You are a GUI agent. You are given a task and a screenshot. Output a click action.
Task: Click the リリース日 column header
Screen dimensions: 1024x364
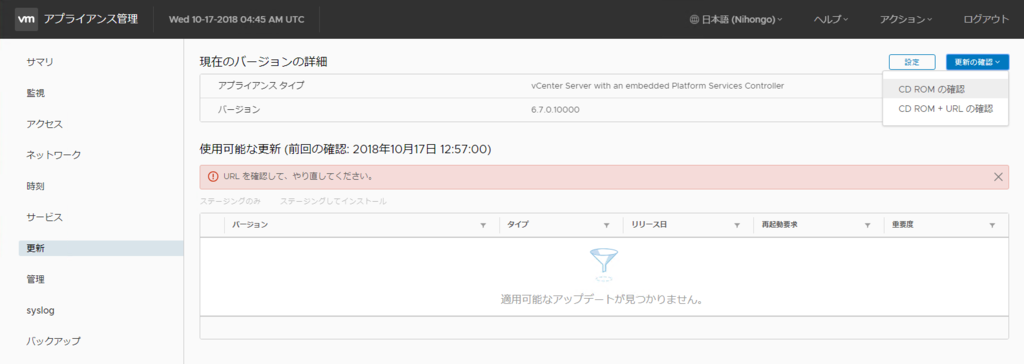pyautogui.click(x=648, y=225)
